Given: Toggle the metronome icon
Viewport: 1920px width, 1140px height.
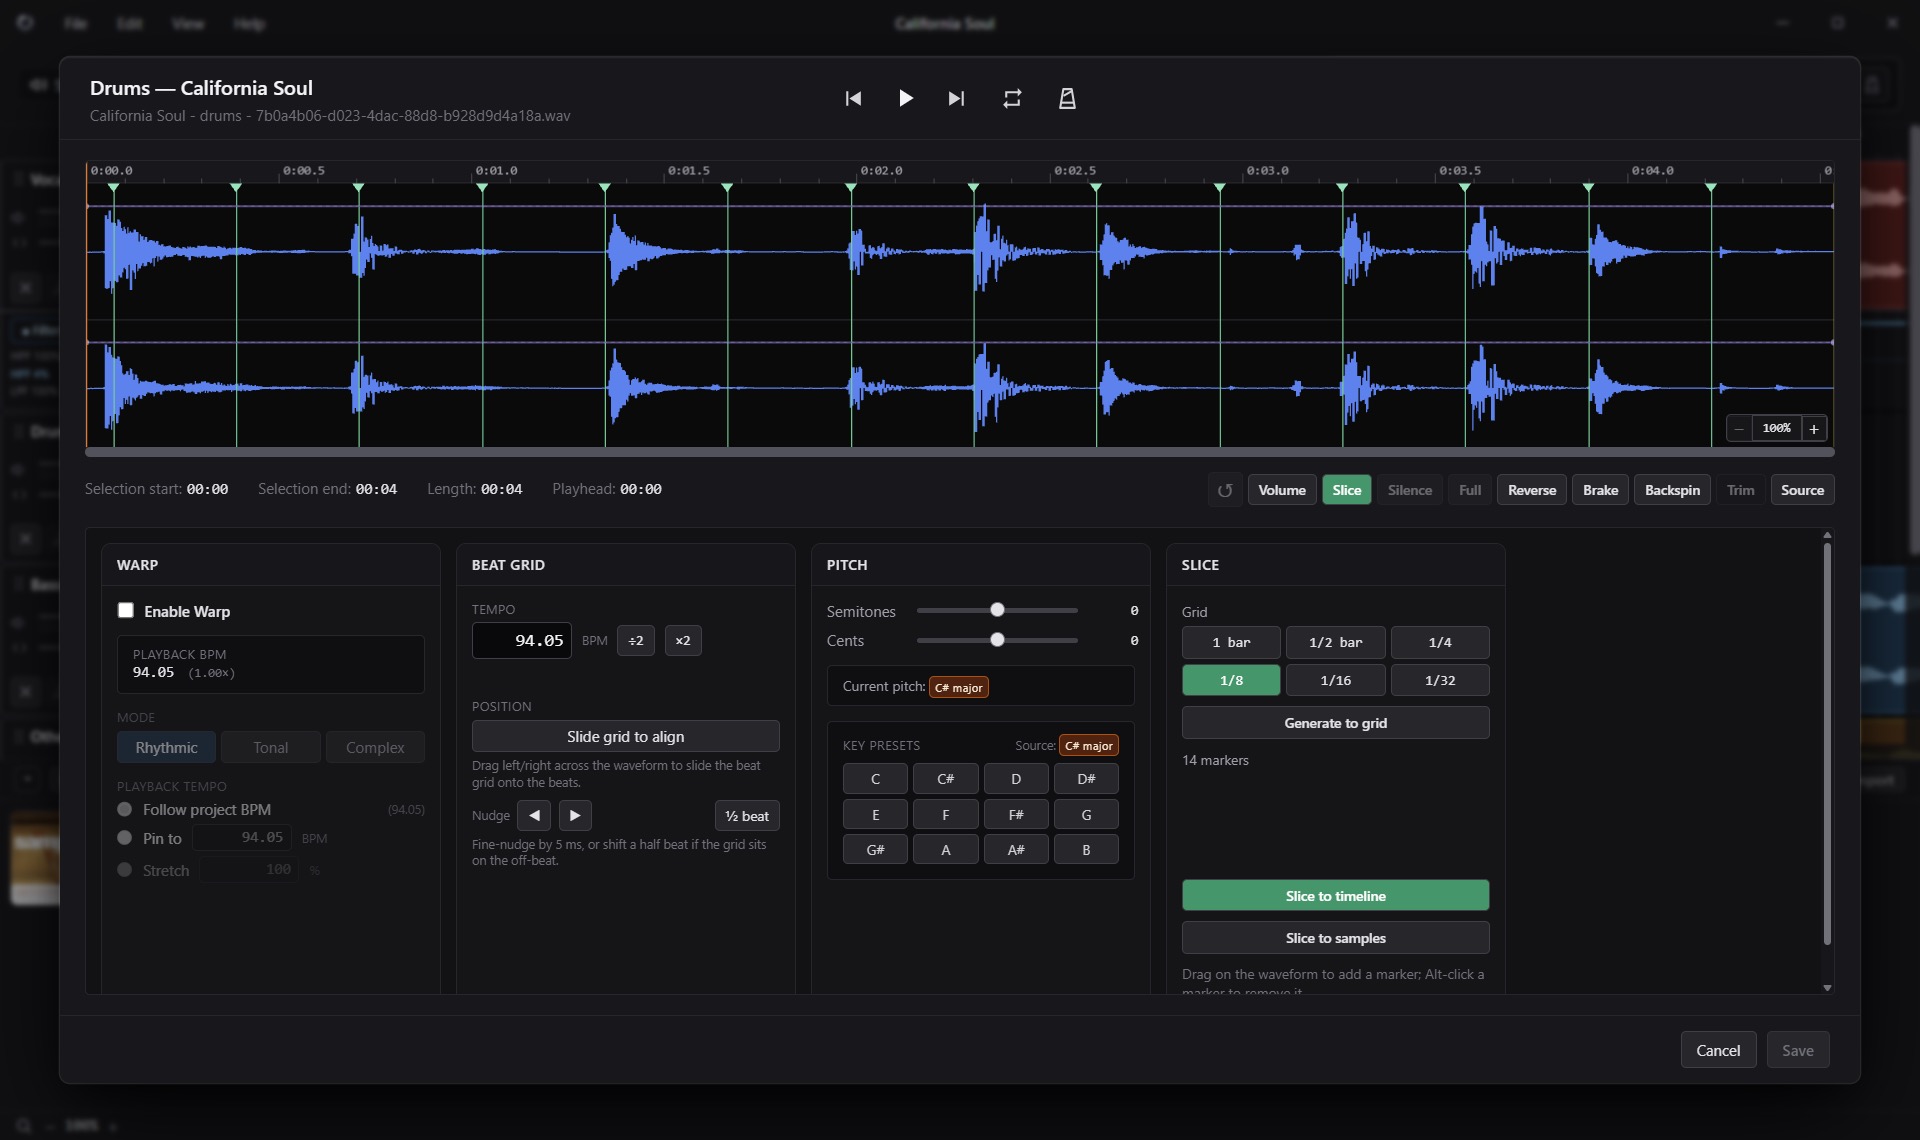Looking at the screenshot, I should point(1067,98).
